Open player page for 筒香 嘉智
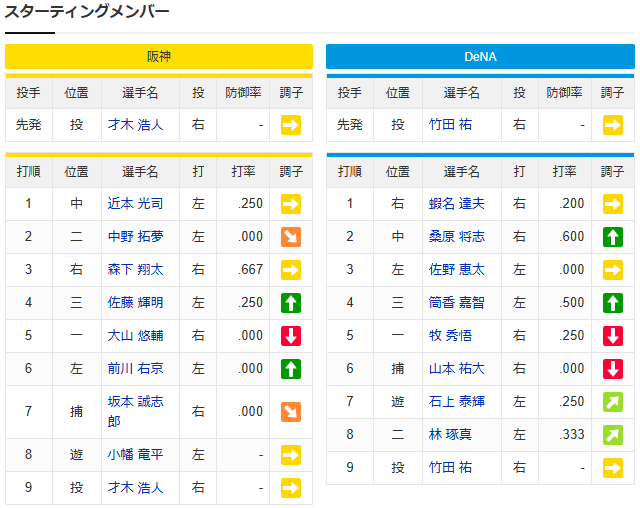640x508 pixels. pyautogui.click(x=457, y=302)
